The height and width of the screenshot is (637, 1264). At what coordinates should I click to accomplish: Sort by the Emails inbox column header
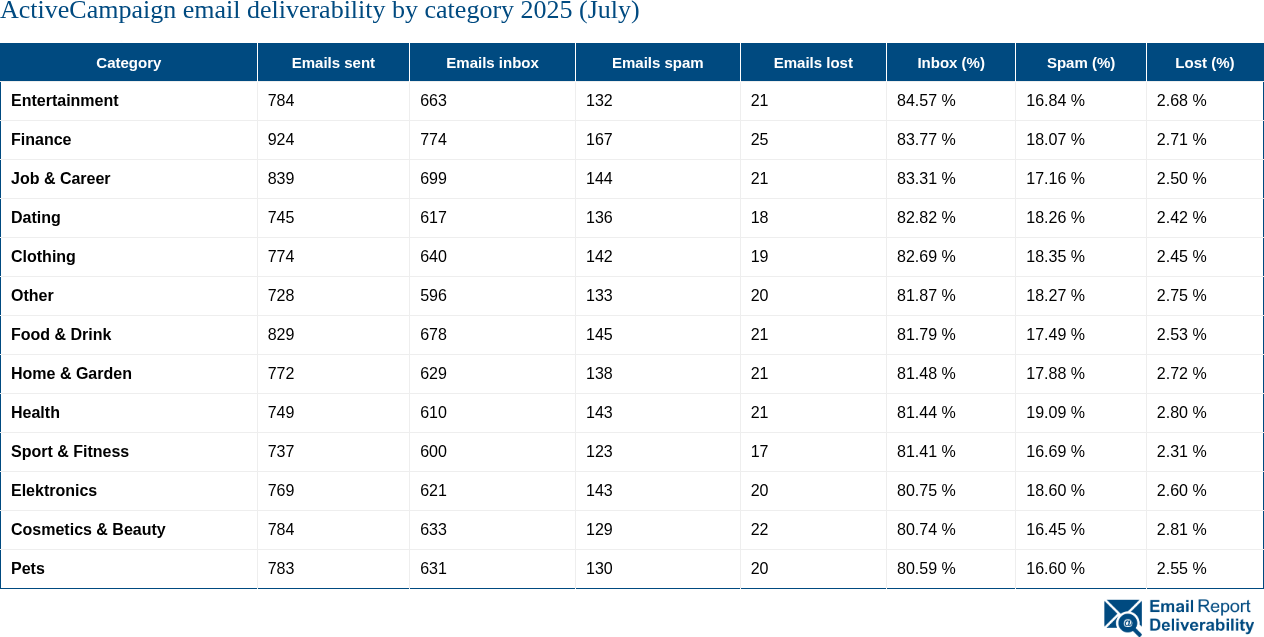492,62
